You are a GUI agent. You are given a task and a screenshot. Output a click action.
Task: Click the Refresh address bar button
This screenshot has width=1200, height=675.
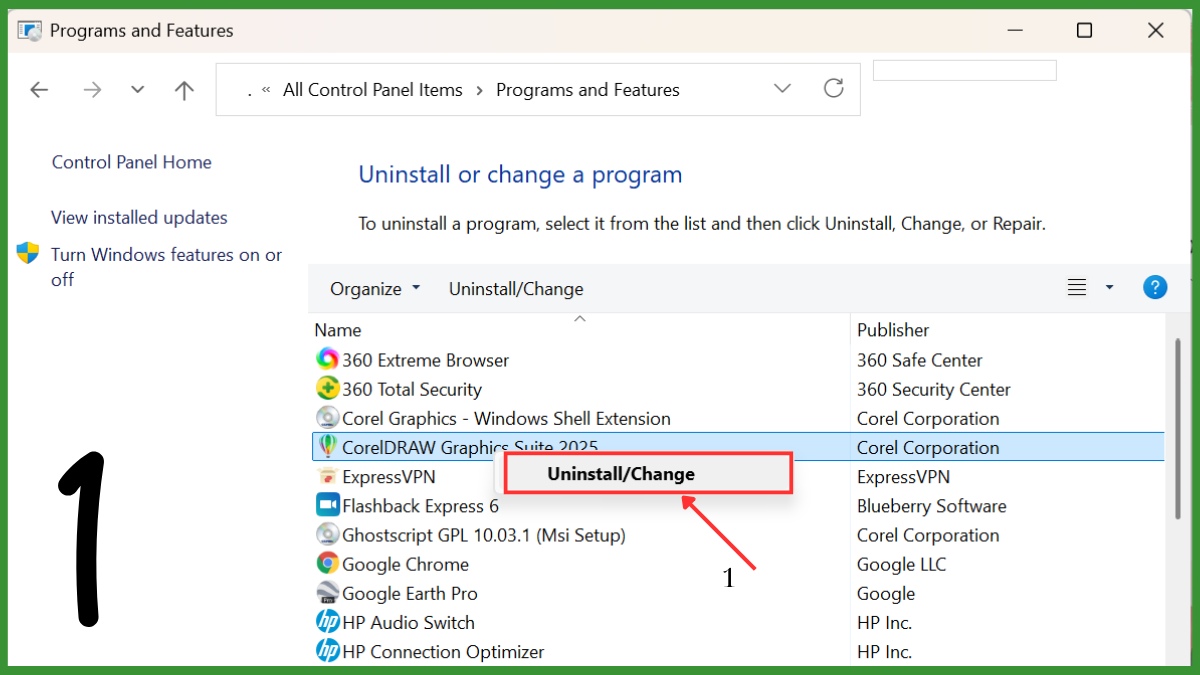834,88
